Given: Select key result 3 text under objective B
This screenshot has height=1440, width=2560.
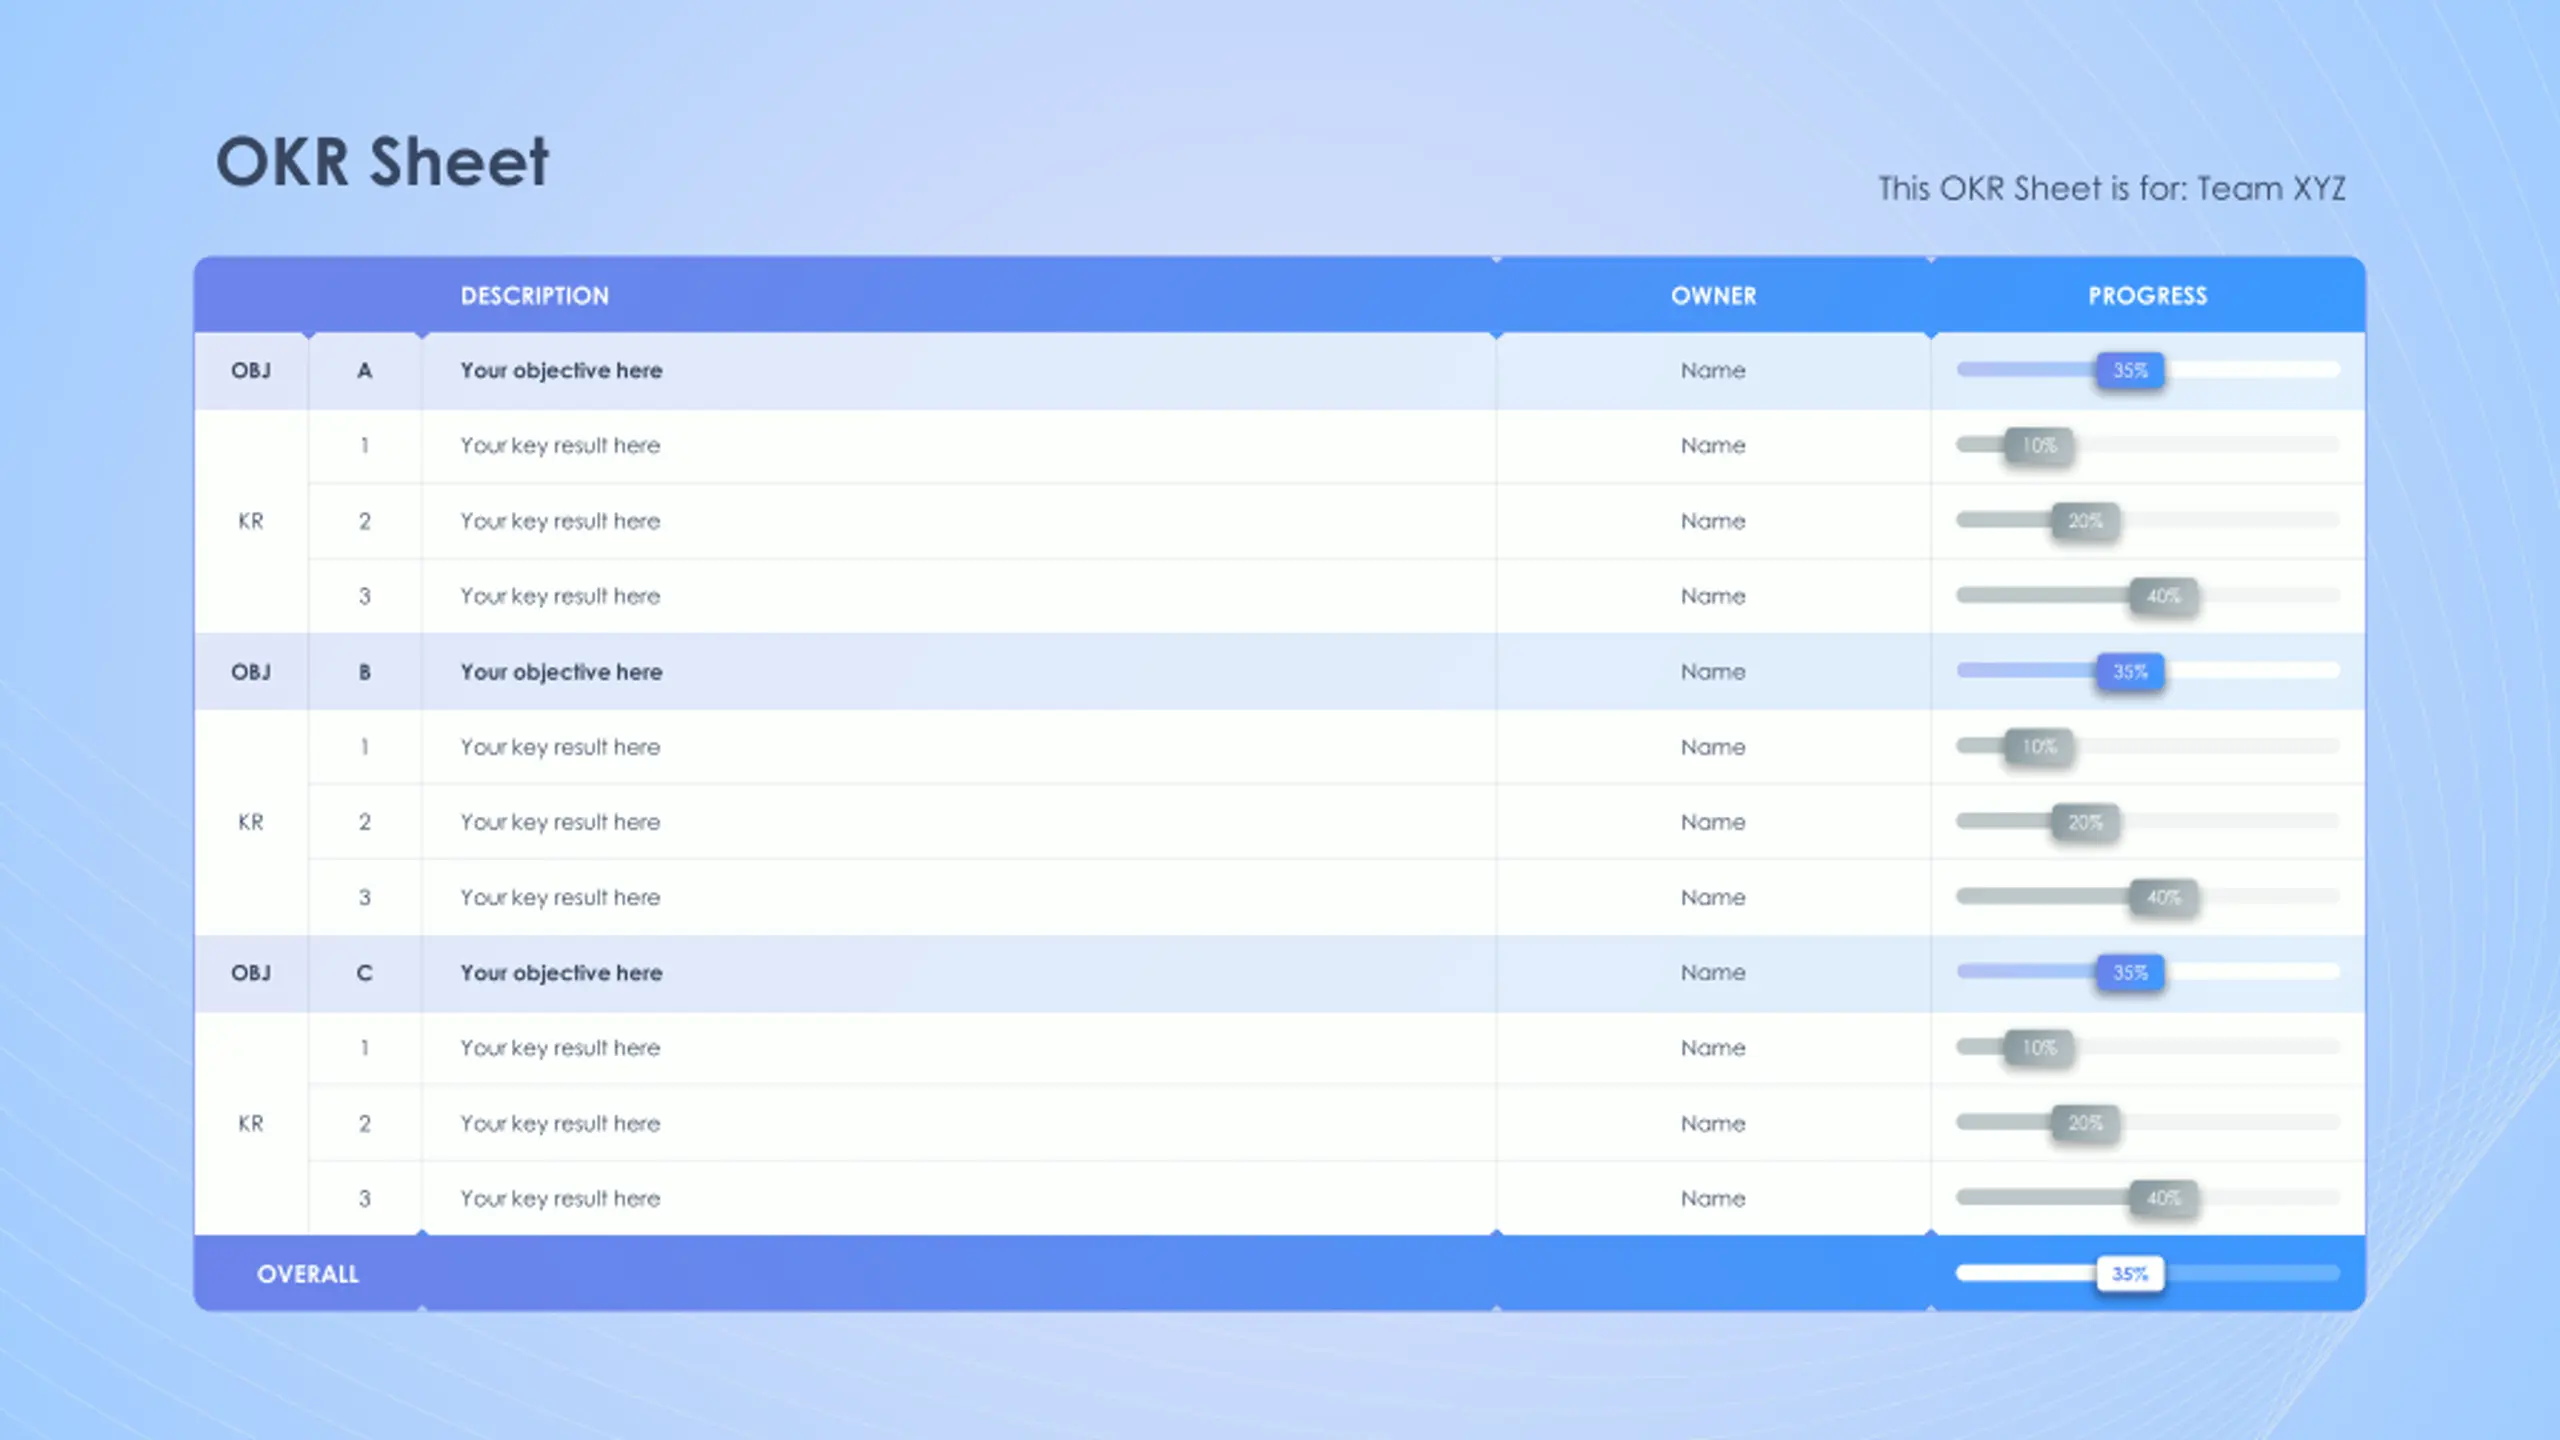Looking at the screenshot, I should (560, 897).
